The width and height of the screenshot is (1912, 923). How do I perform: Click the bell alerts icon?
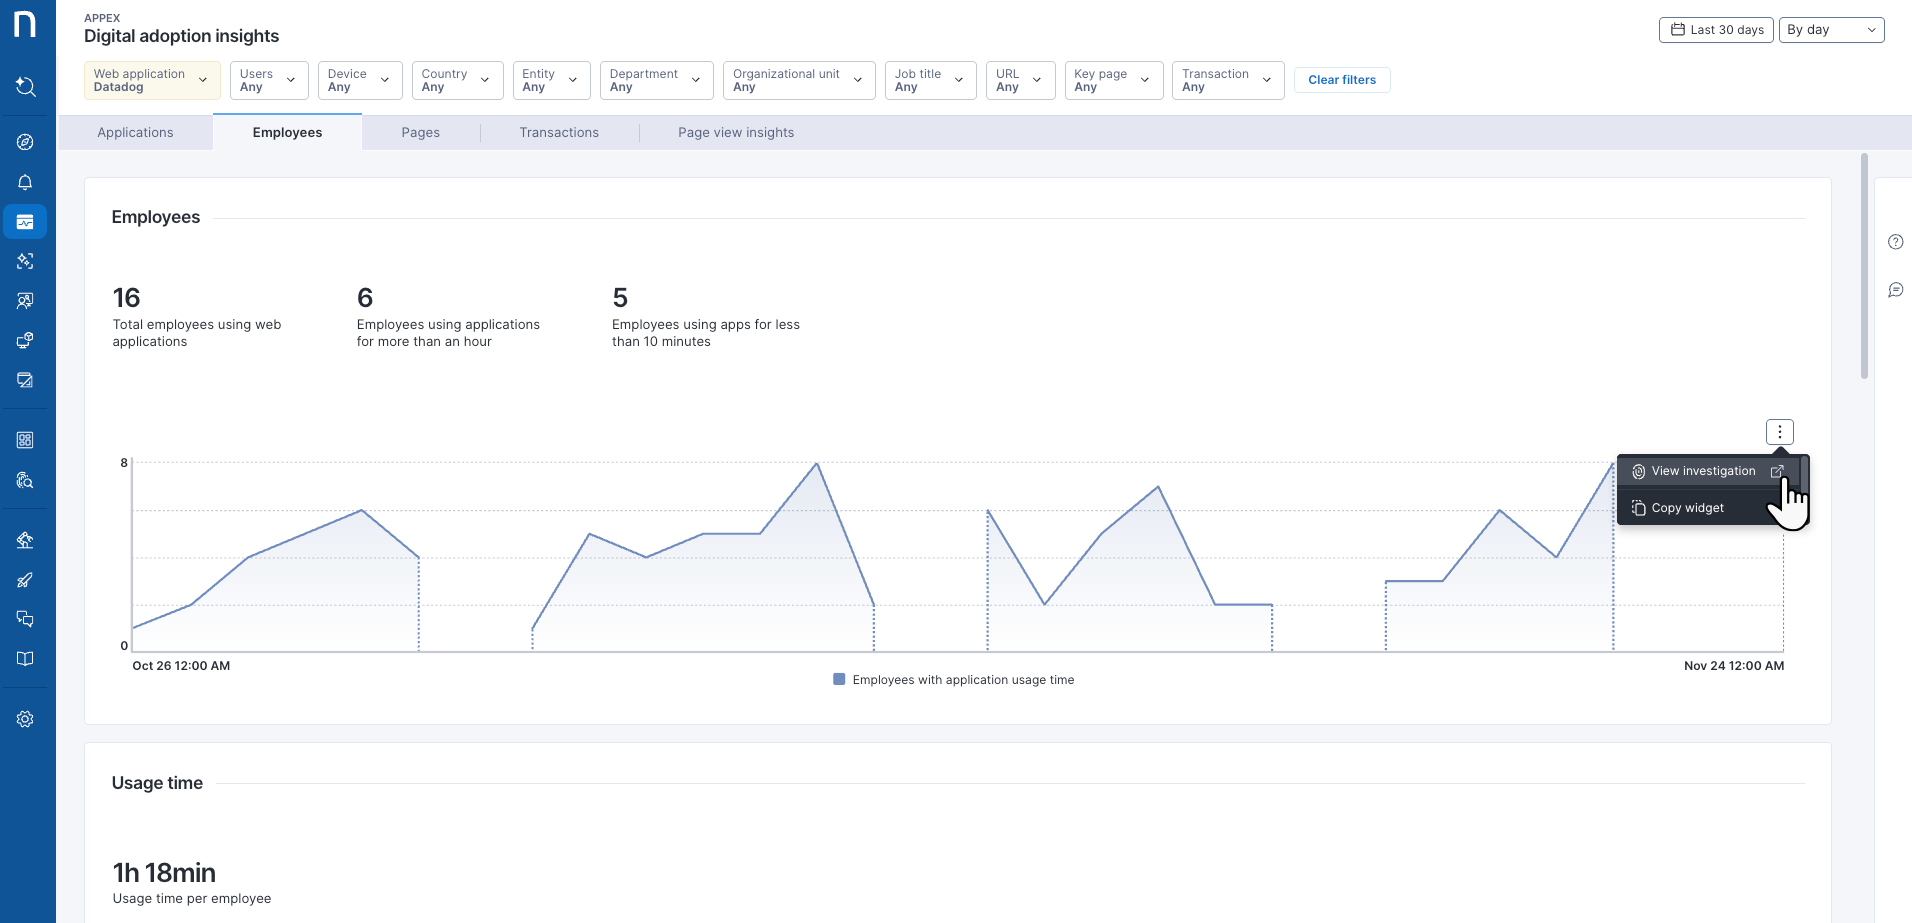[26, 182]
